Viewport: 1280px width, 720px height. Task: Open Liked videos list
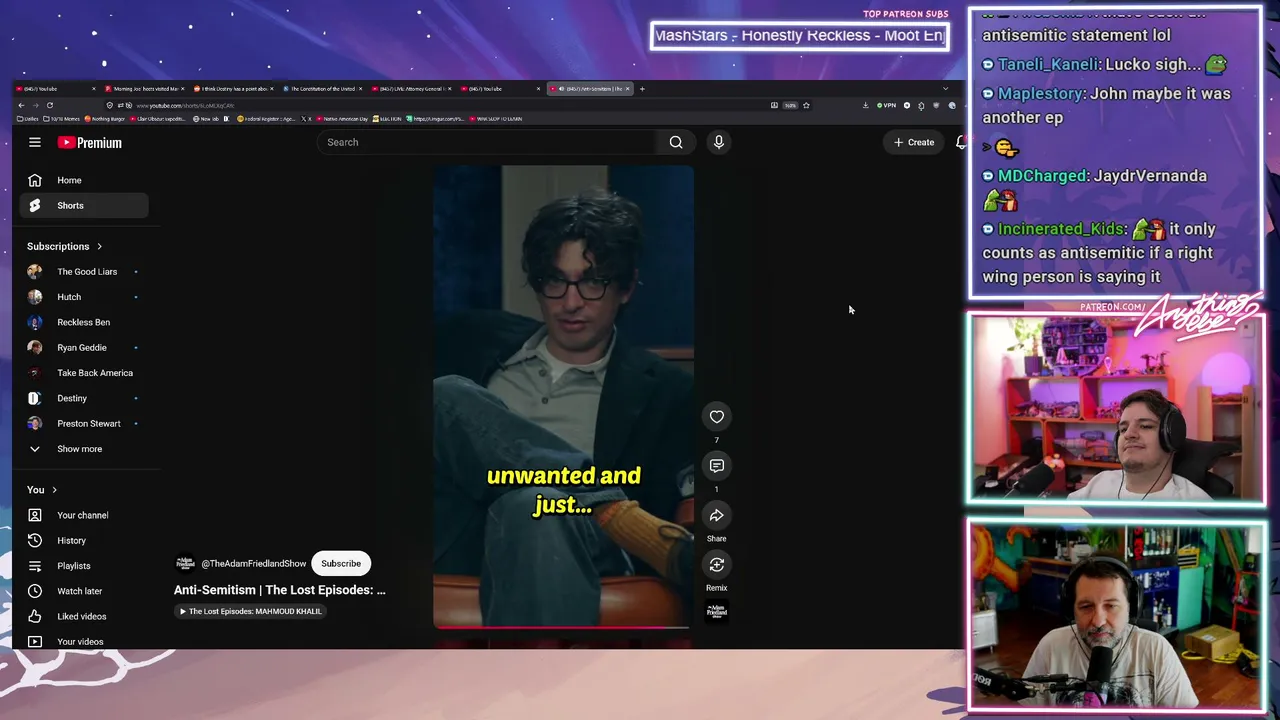pyautogui.click(x=81, y=616)
